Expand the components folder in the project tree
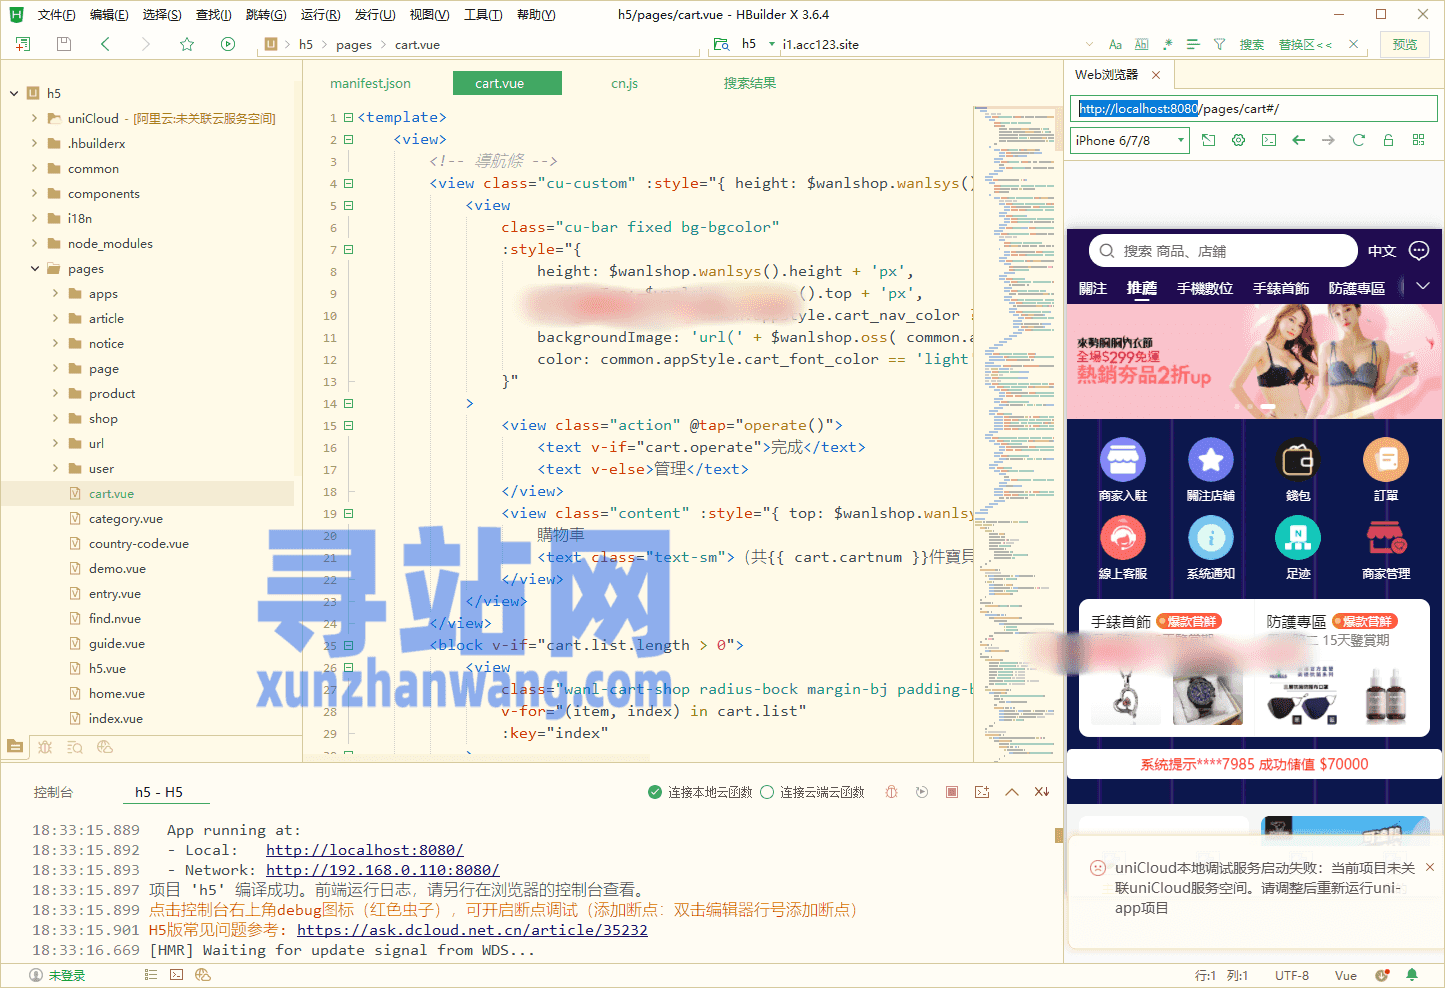The image size is (1445, 988). click(35, 194)
